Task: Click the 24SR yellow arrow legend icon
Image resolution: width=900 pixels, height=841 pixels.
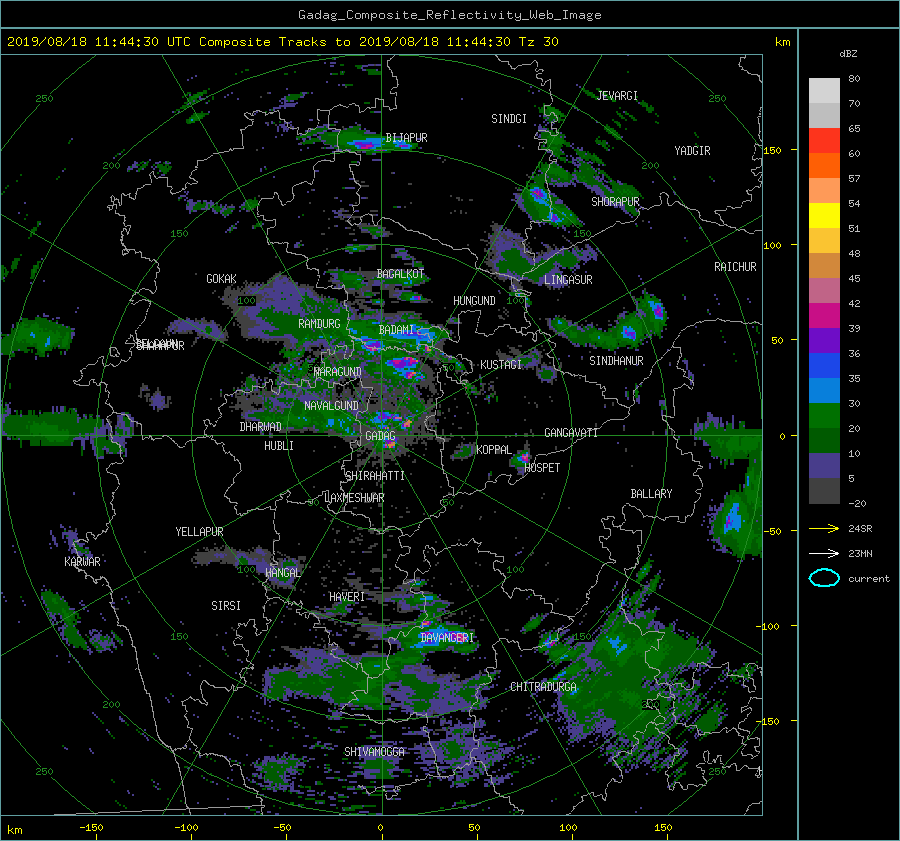Action: point(824,528)
